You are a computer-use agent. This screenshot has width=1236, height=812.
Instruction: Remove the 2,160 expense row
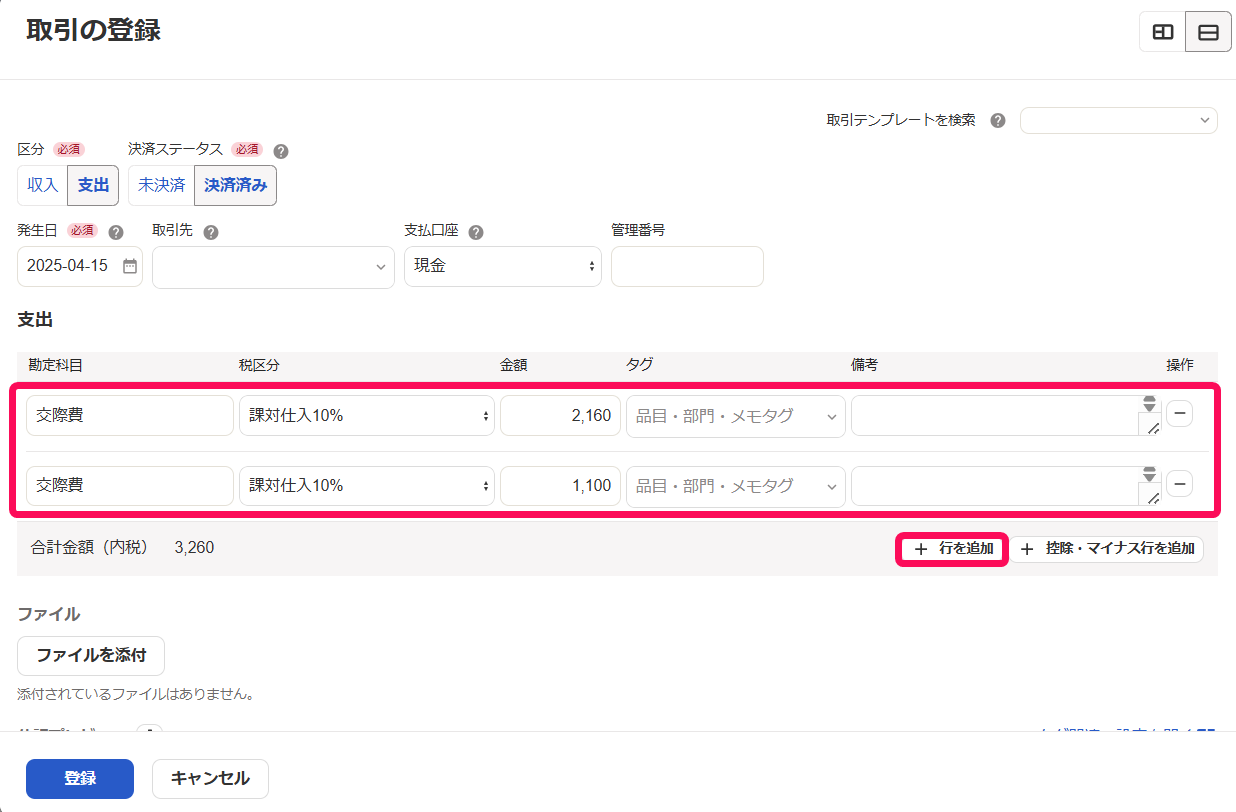1179,413
